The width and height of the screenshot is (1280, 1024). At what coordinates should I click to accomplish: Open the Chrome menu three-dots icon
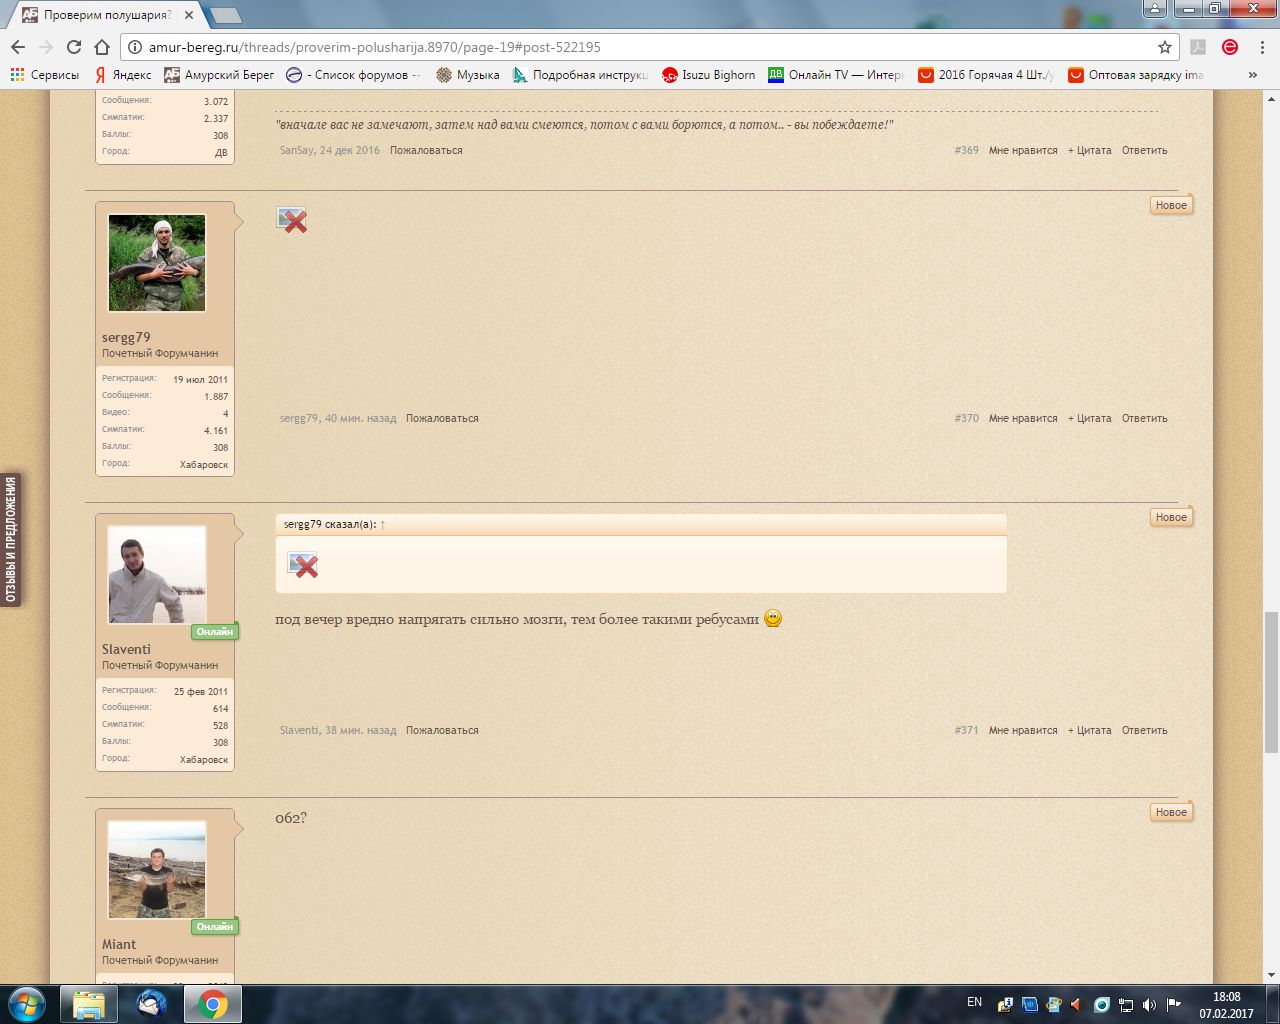pos(1260,47)
